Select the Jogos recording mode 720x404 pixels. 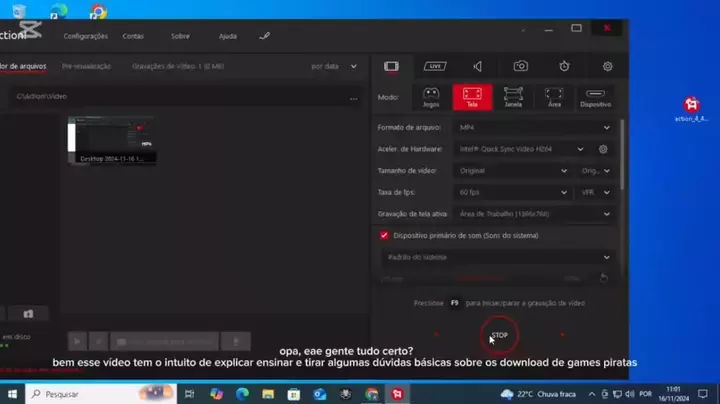click(x=431, y=97)
